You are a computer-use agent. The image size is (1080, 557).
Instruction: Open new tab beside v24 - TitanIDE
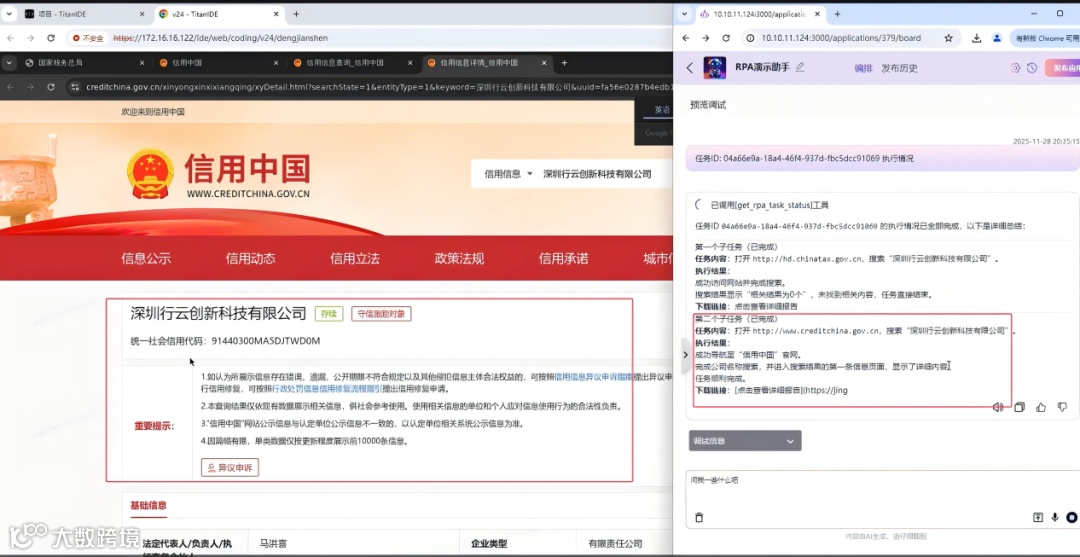296,14
